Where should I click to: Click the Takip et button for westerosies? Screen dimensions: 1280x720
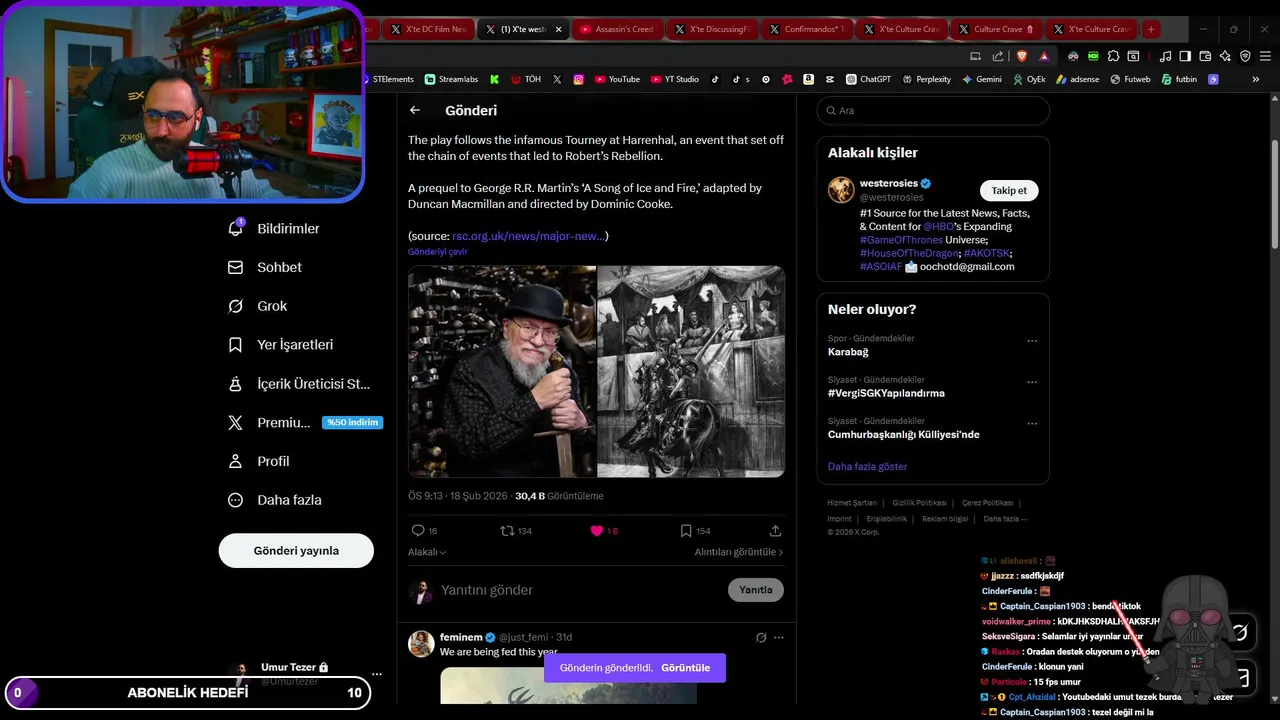pyautogui.click(x=1009, y=190)
